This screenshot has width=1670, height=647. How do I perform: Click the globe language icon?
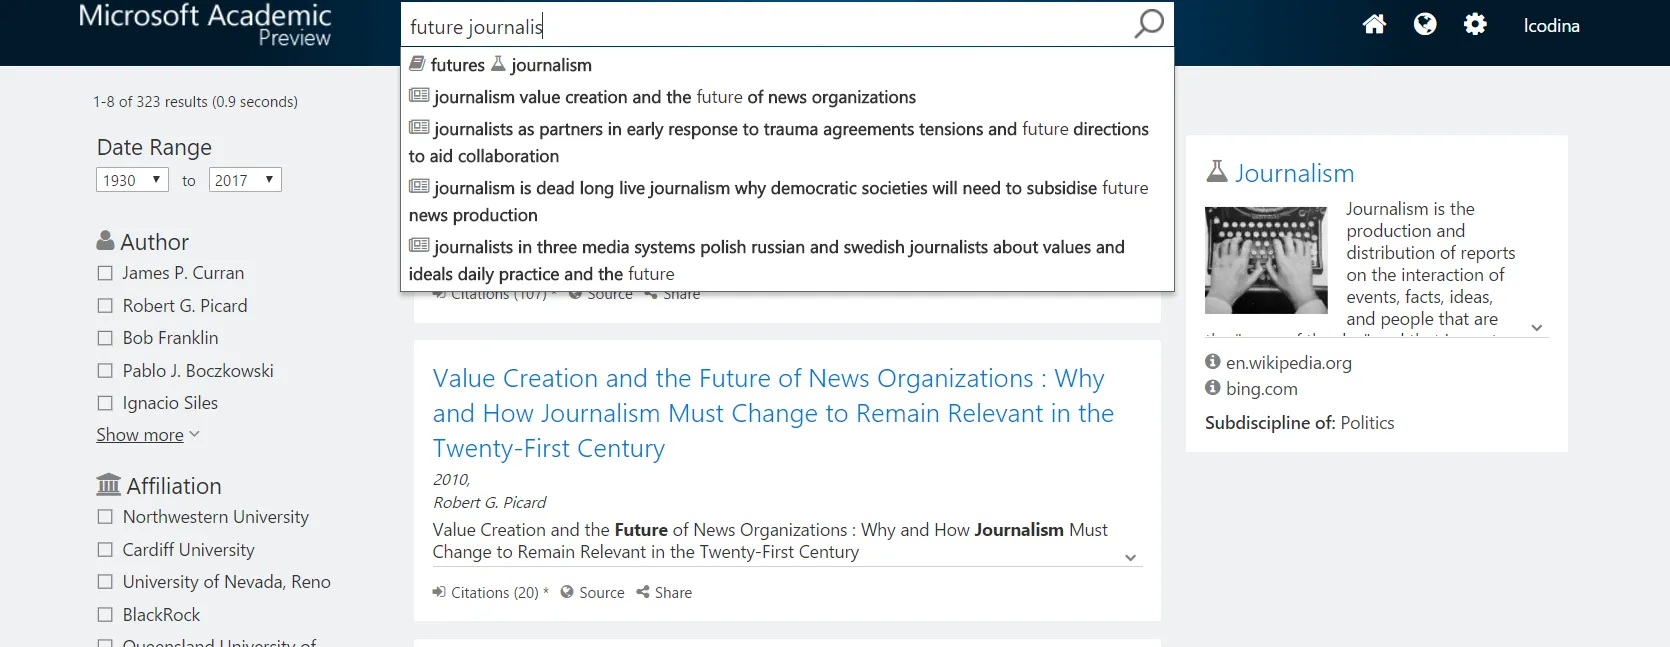[x=1425, y=24]
